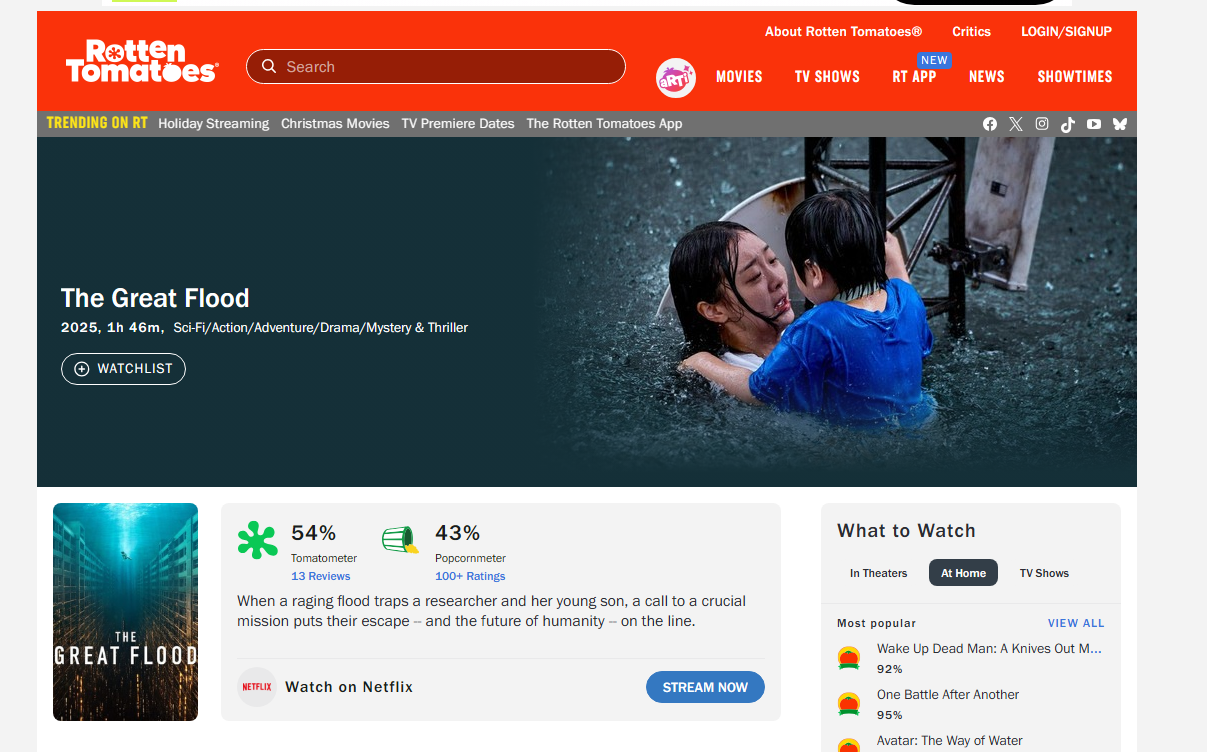This screenshot has width=1207, height=752.
Task: Click the Watch on Netflix text
Action: (349, 687)
